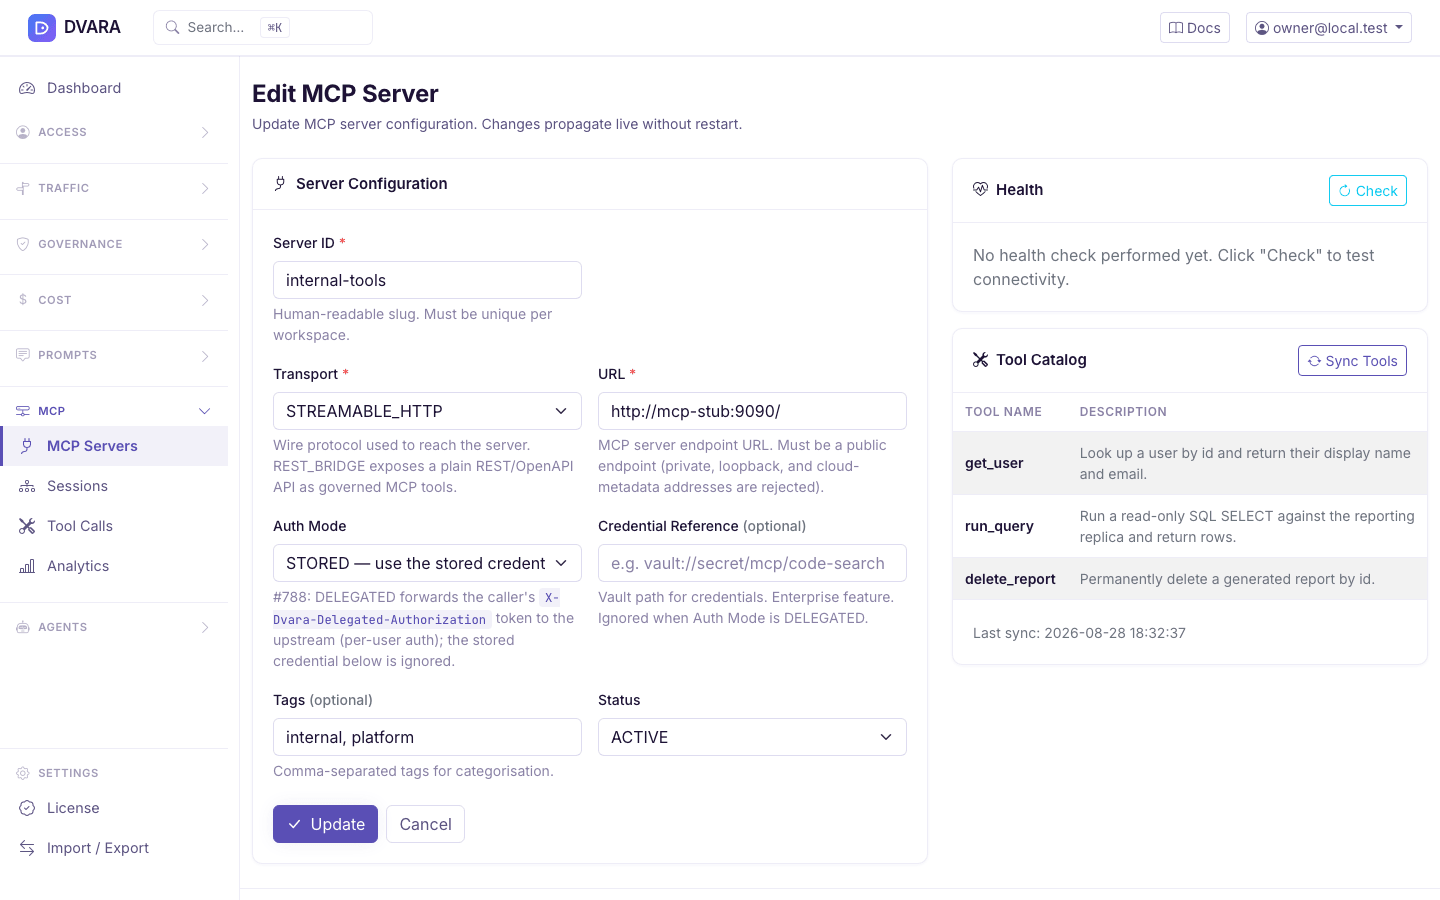Select the get_user tool row

[x=1190, y=463]
